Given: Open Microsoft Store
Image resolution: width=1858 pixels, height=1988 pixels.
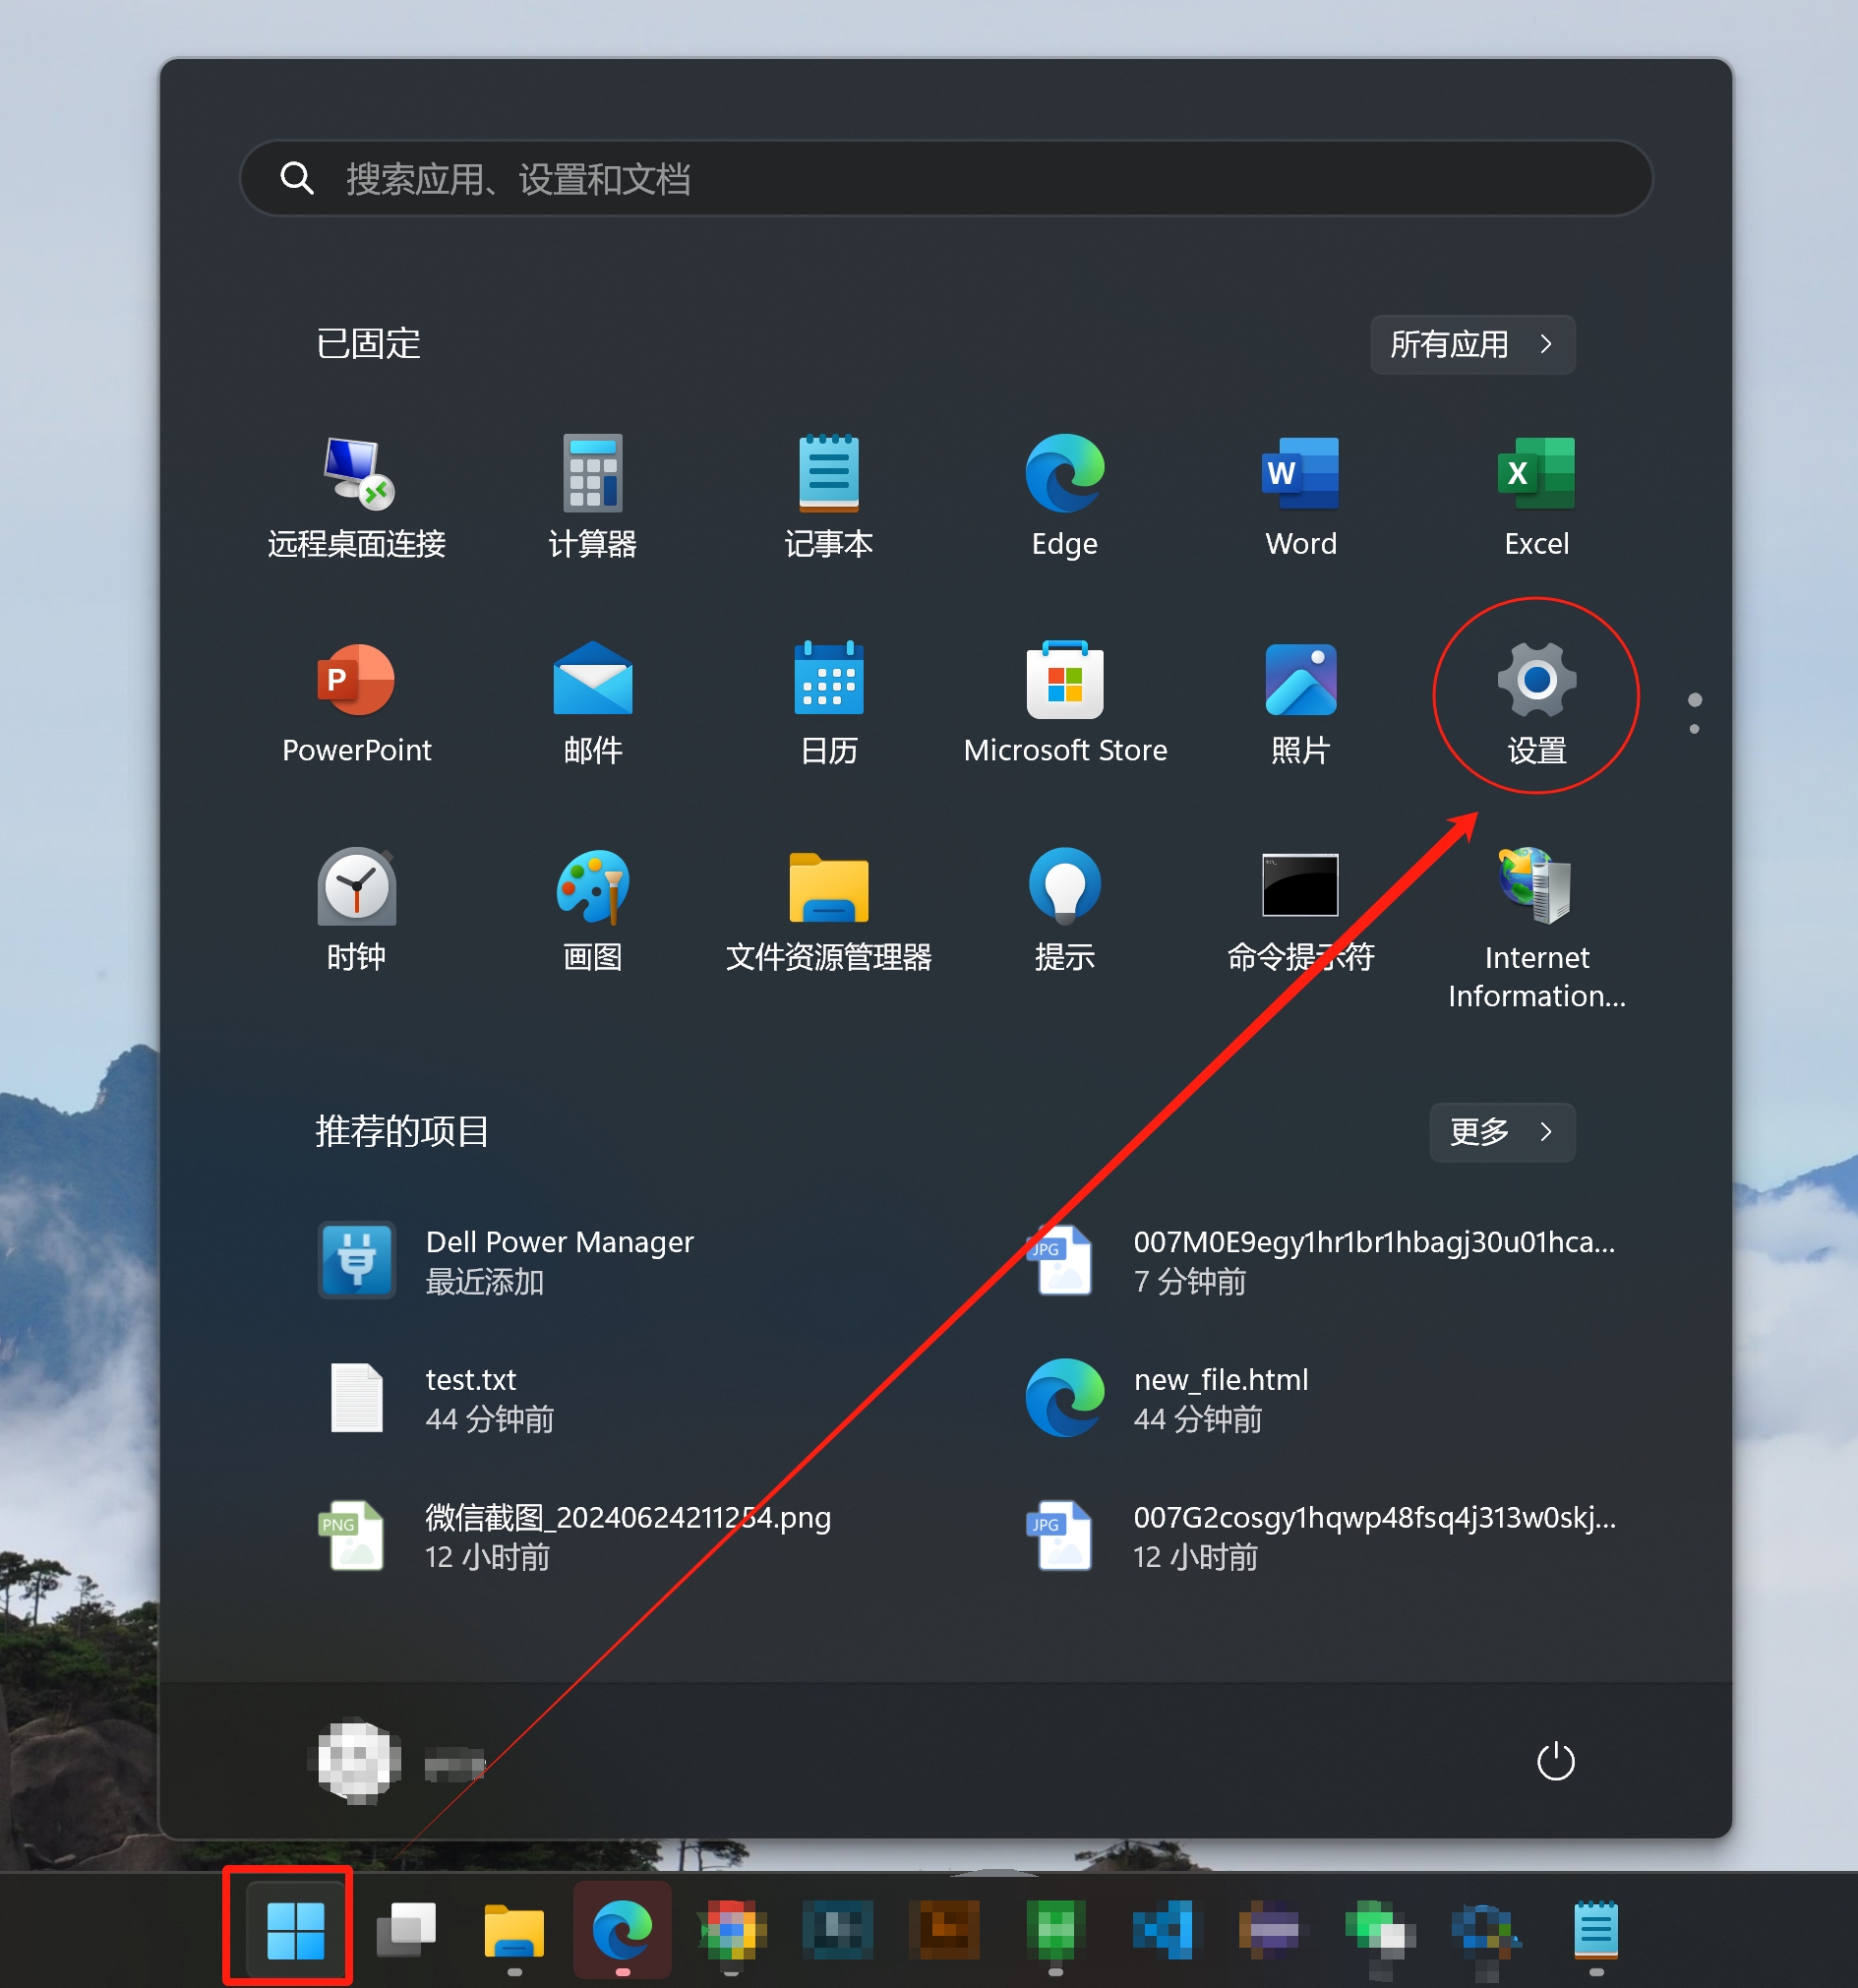Looking at the screenshot, I should 1064,704.
